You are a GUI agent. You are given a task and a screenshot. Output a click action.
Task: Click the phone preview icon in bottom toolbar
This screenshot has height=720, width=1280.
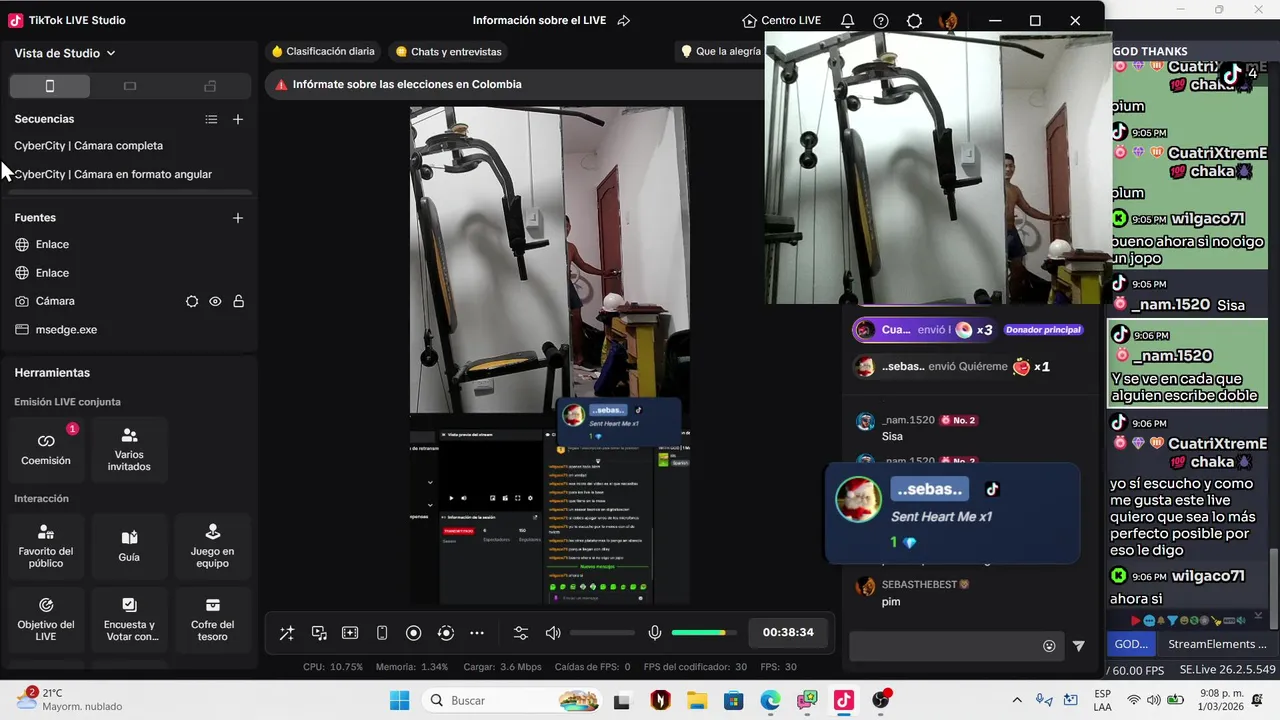[382, 633]
